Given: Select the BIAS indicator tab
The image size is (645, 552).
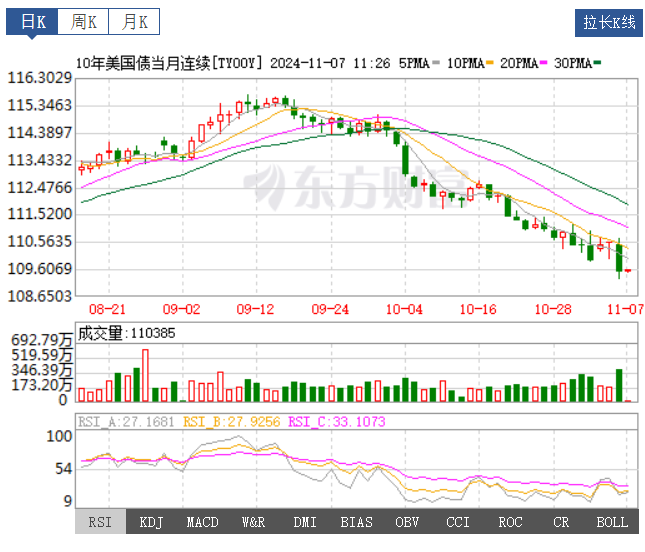Looking at the screenshot, I should coord(356,522).
